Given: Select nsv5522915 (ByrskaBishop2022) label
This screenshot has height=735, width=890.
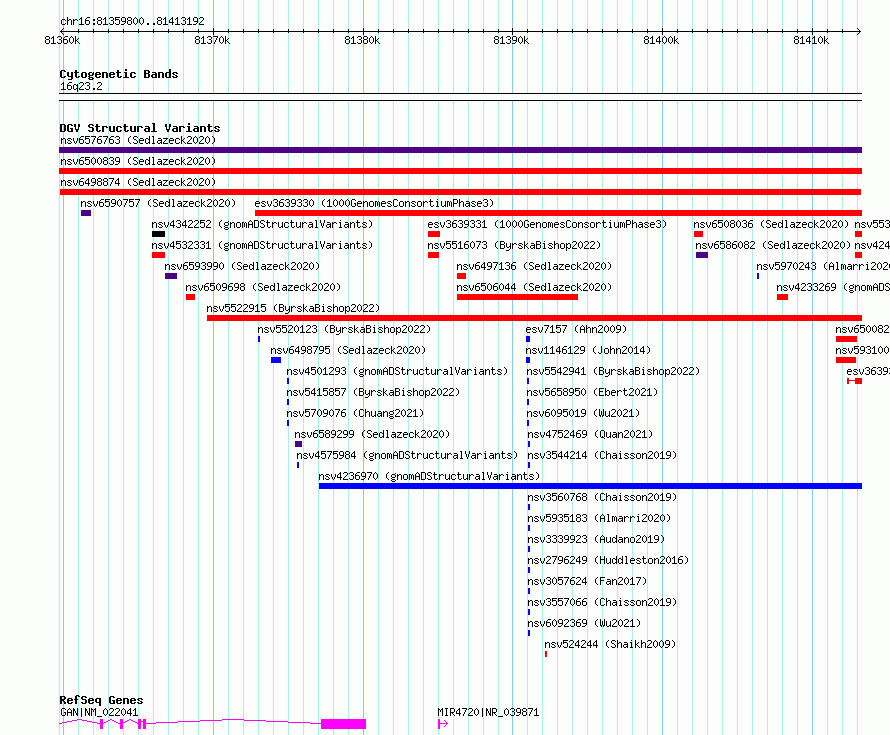Looking at the screenshot, I should (x=293, y=308).
